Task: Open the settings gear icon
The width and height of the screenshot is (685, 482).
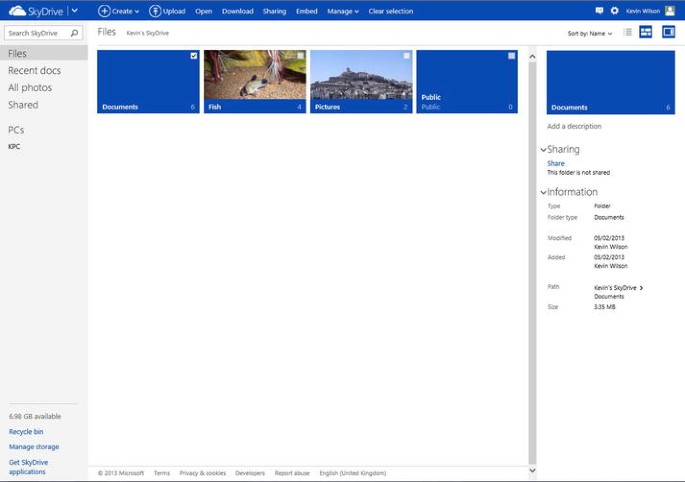Action: pyautogui.click(x=615, y=11)
